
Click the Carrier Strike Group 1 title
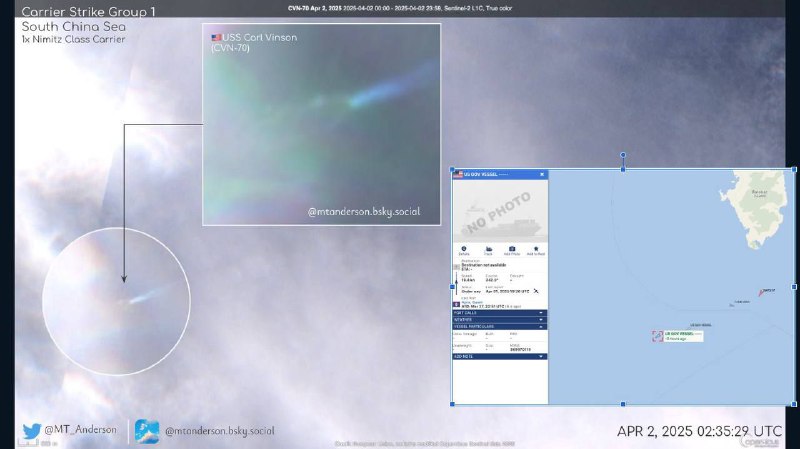(89, 12)
